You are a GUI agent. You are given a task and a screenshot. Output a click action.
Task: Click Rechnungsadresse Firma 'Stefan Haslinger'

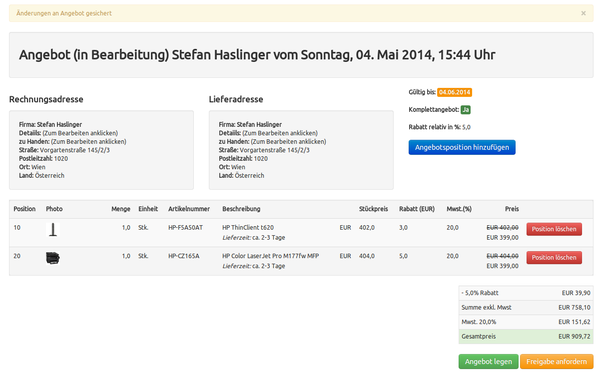tap(59, 124)
